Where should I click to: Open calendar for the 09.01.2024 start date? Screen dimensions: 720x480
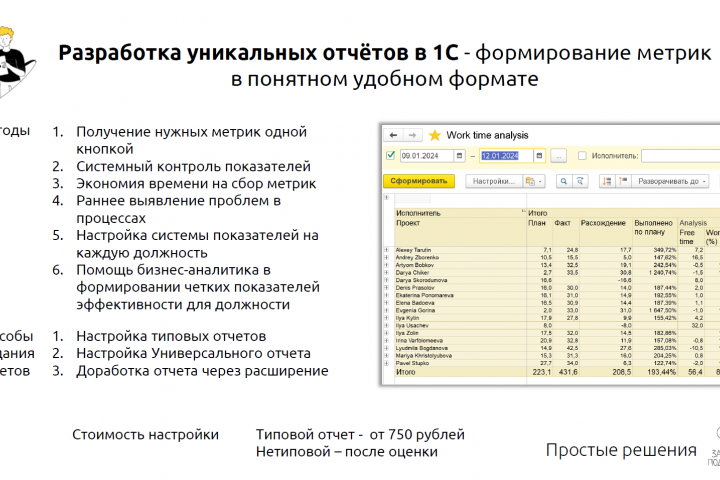point(459,156)
